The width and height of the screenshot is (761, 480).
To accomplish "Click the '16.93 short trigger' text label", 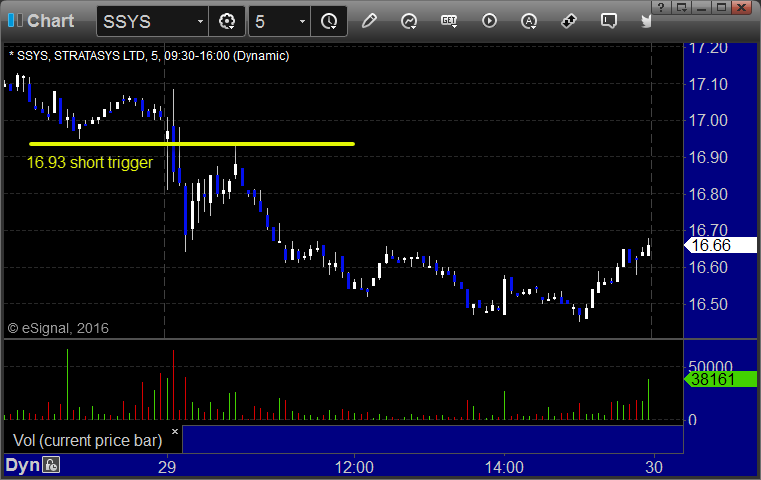I will point(90,163).
